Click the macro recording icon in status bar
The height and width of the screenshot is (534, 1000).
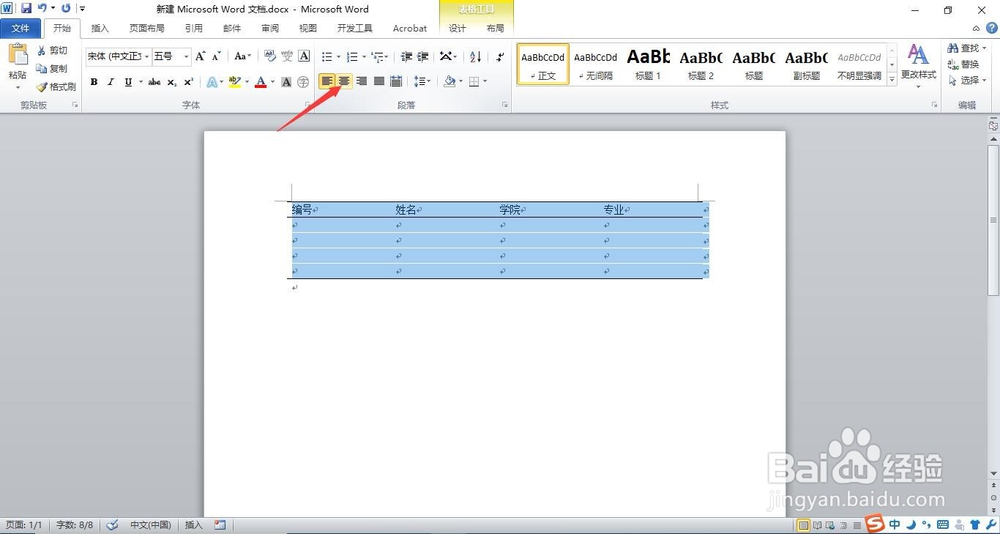click(220, 525)
